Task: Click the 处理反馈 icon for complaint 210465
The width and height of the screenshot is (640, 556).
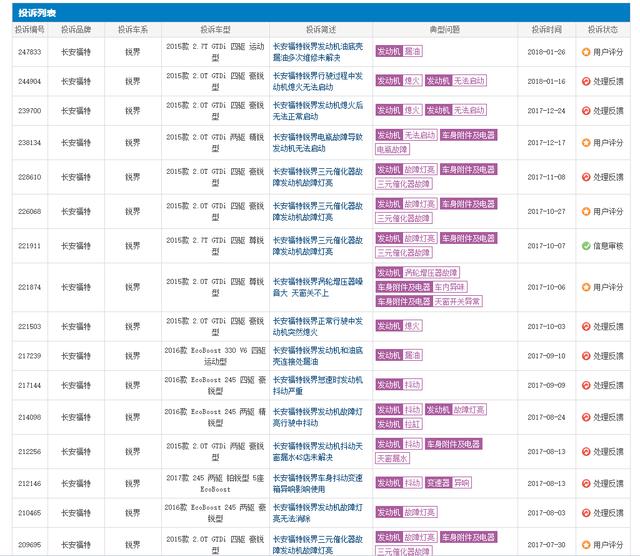Action: [x=586, y=513]
